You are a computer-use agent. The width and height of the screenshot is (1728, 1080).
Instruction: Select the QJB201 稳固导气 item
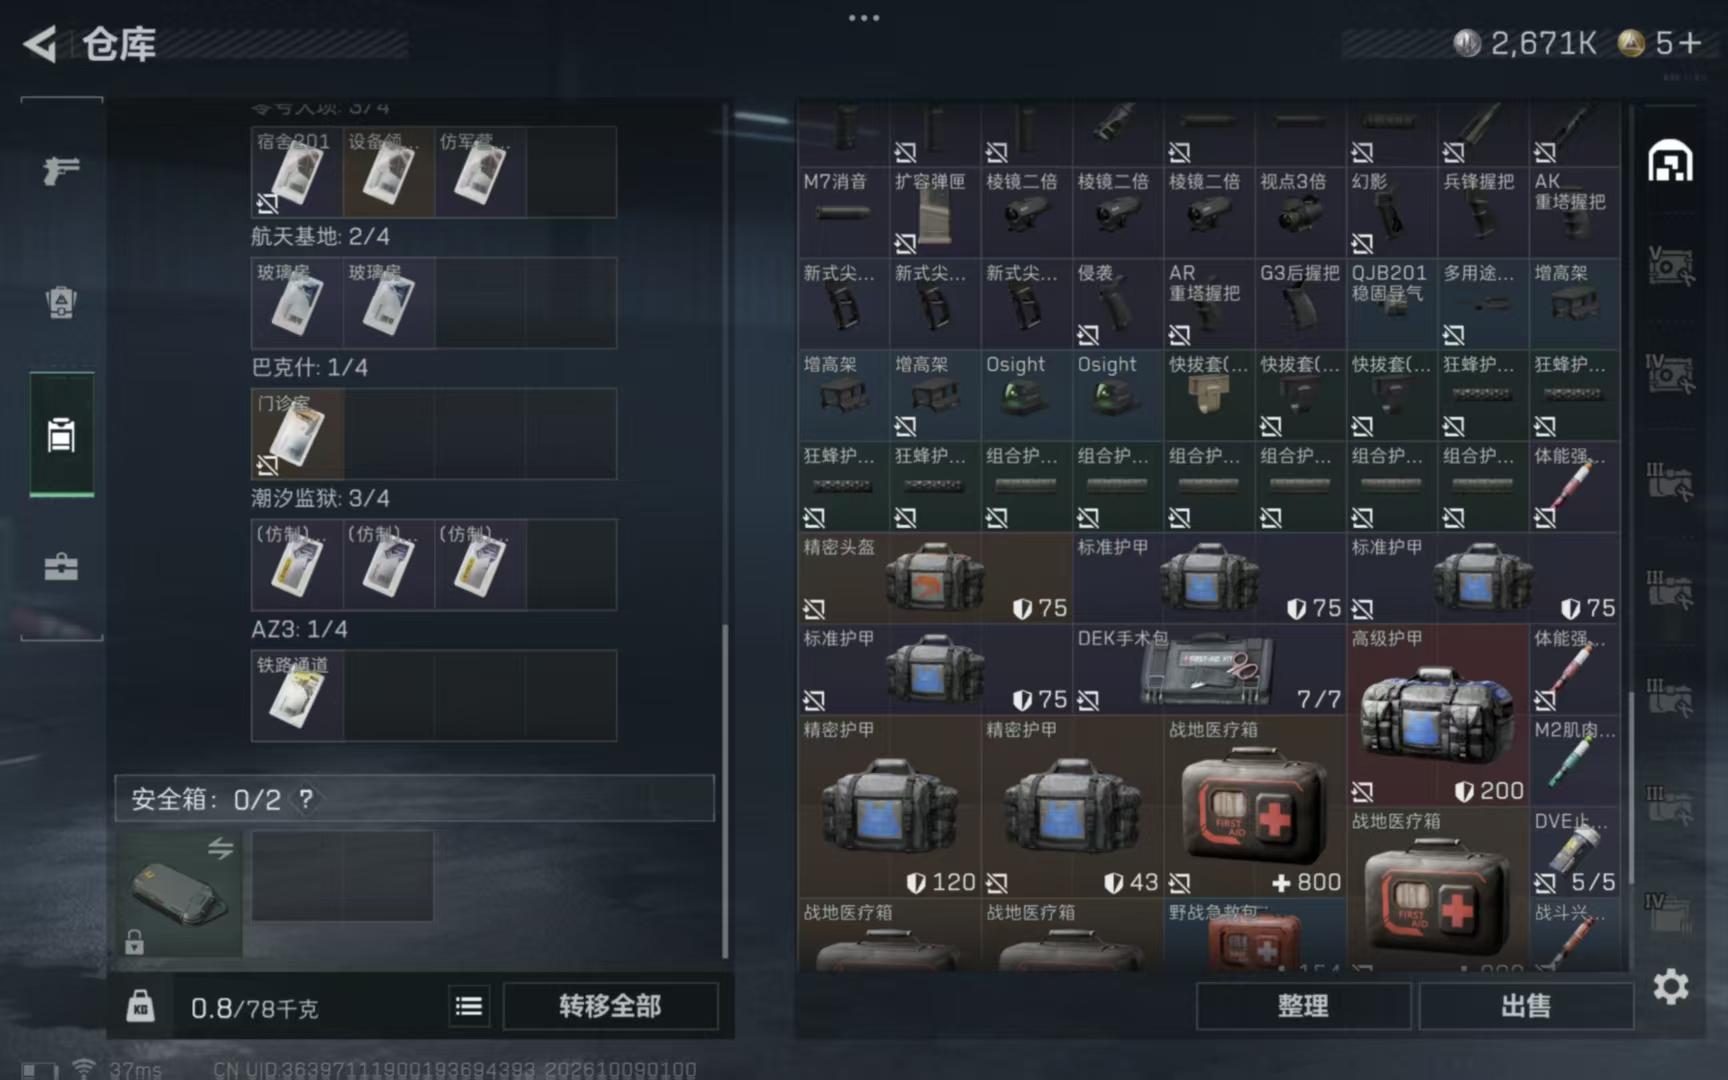pyautogui.click(x=1392, y=304)
